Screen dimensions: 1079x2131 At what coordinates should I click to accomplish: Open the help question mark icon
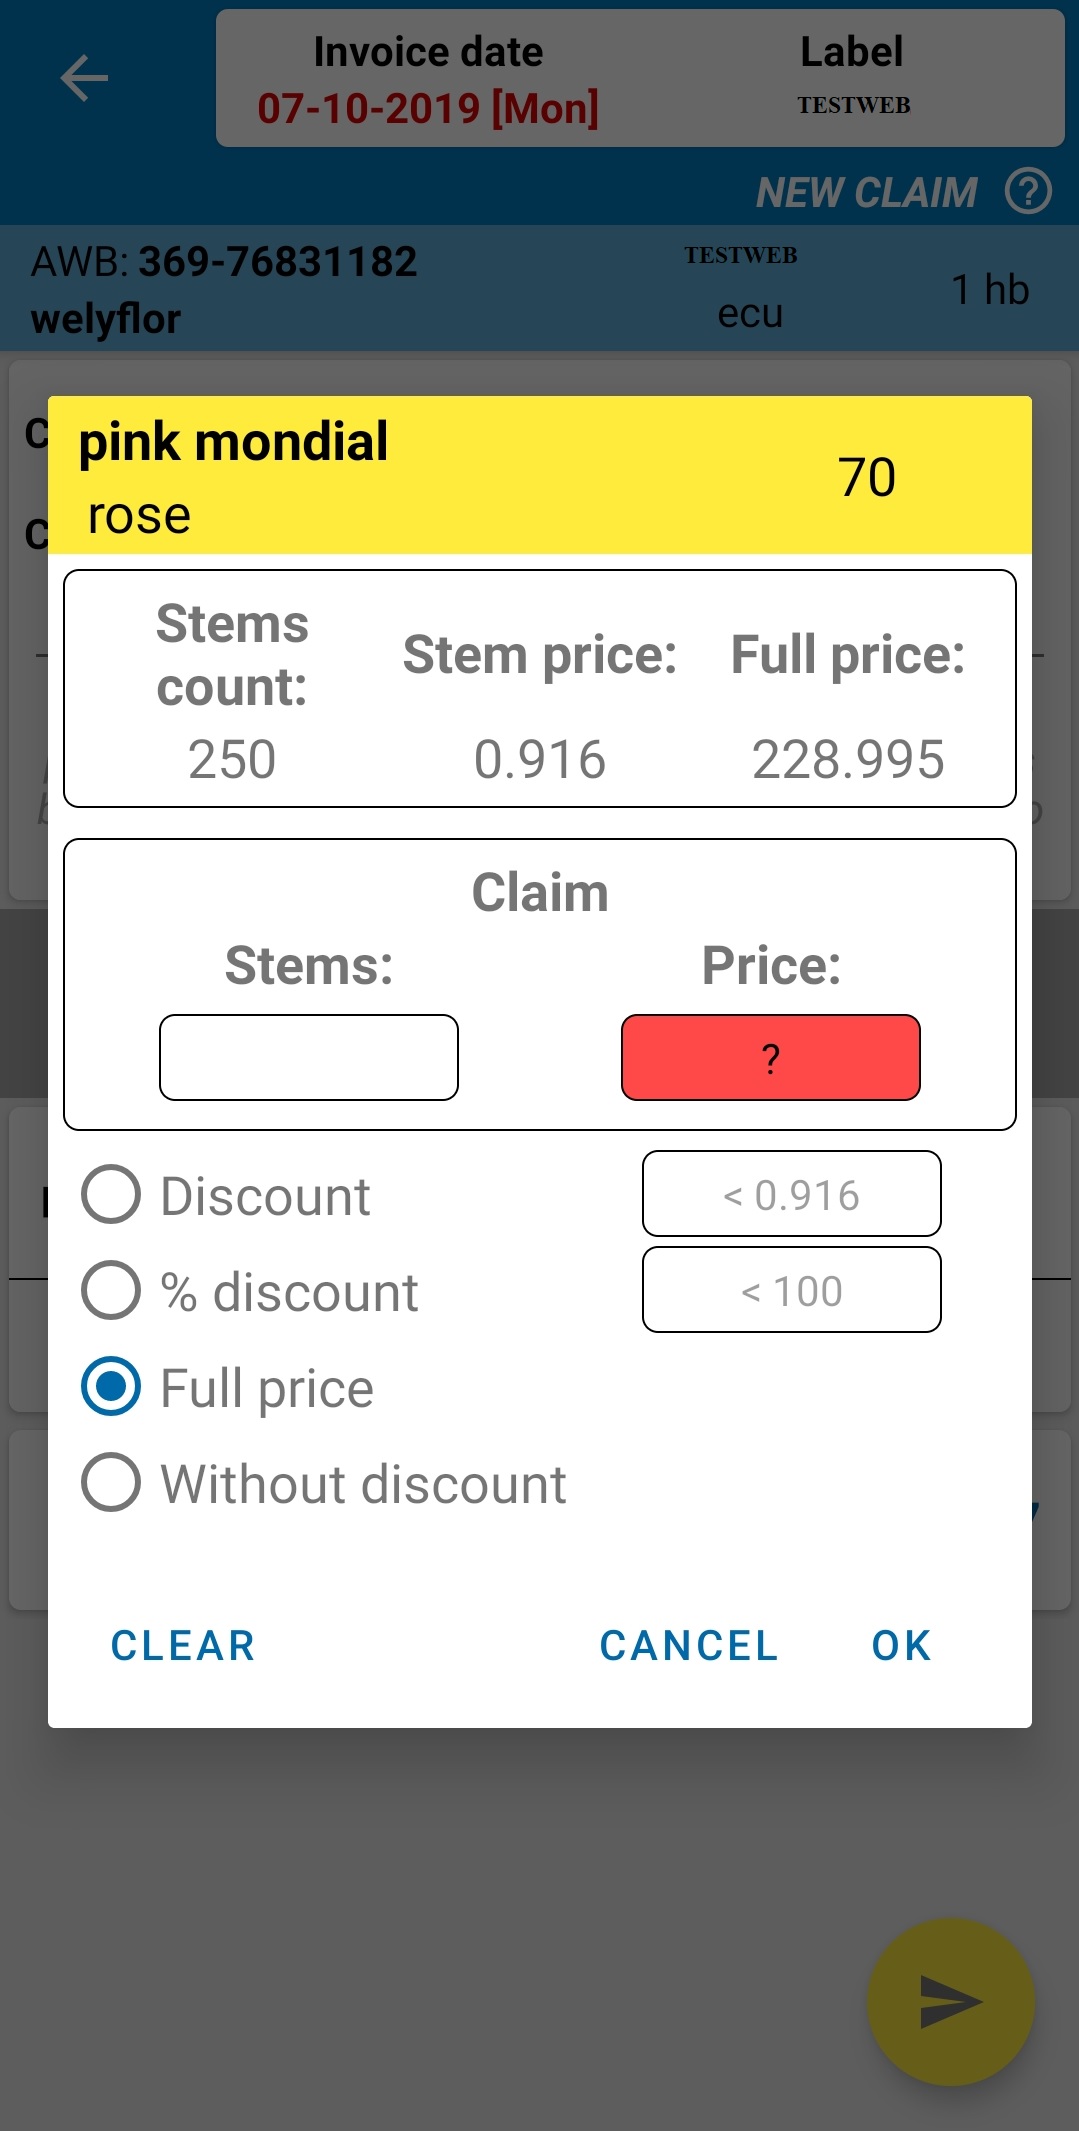click(x=1028, y=191)
